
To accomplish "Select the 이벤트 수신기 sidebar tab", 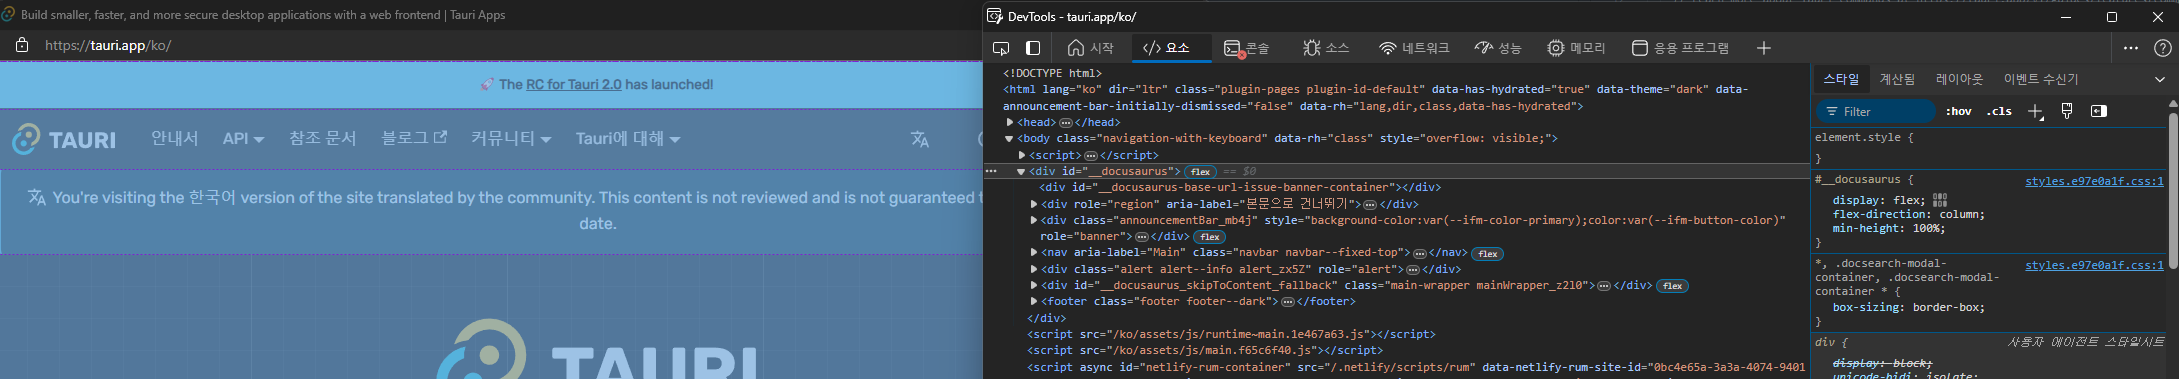I will [2040, 79].
